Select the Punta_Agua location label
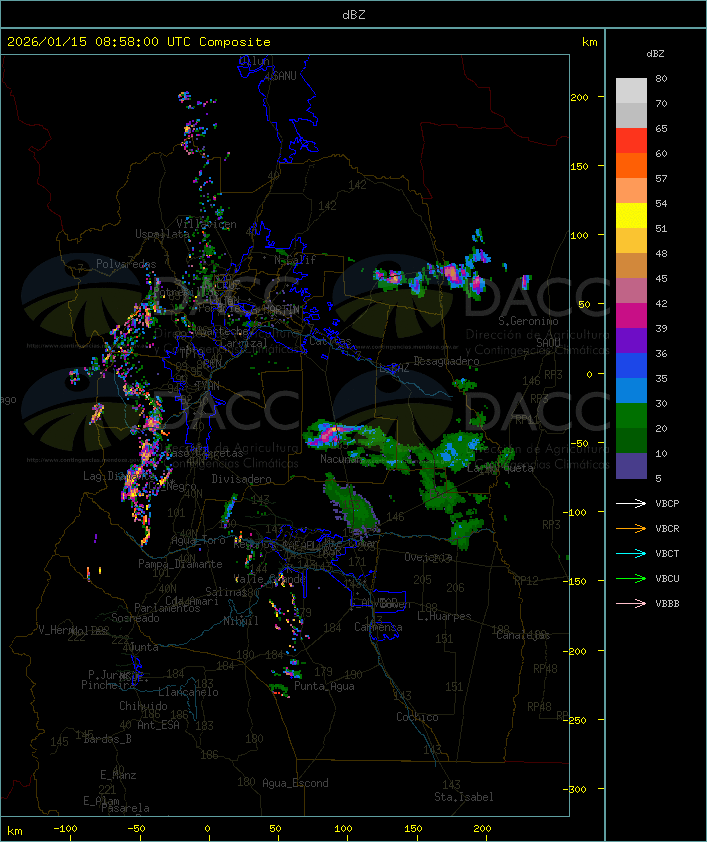Image resolution: width=707 pixels, height=842 pixels. pyautogui.click(x=324, y=686)
